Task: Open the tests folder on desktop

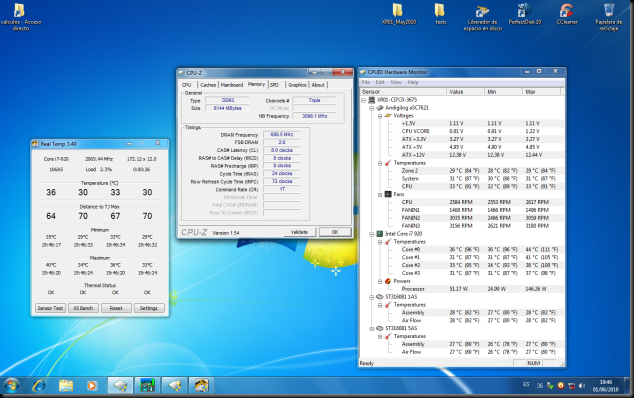Action: (440, 14)
